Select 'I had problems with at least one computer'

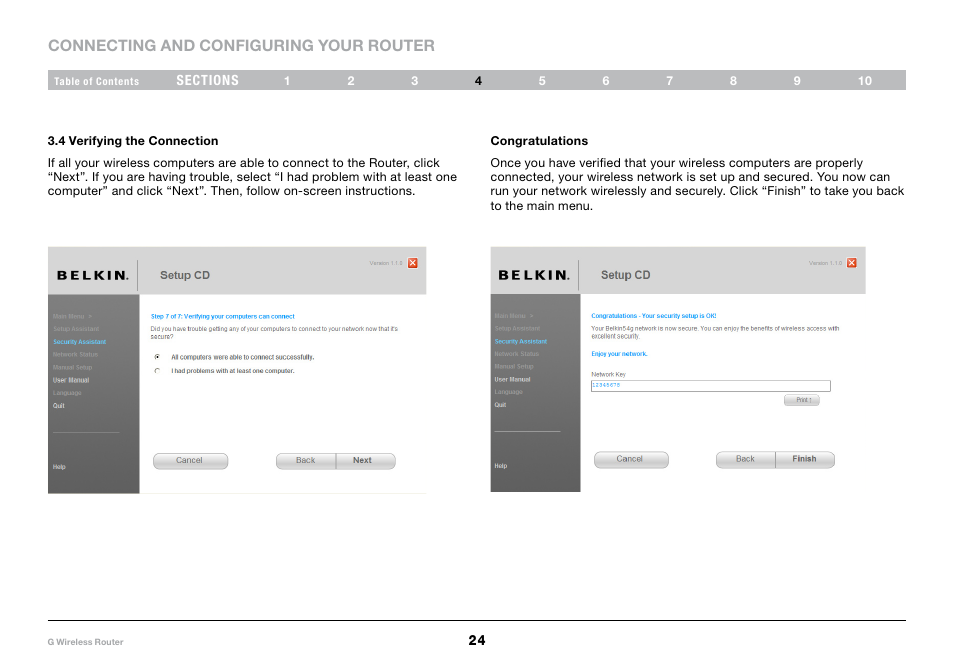(x=158, y=371)
